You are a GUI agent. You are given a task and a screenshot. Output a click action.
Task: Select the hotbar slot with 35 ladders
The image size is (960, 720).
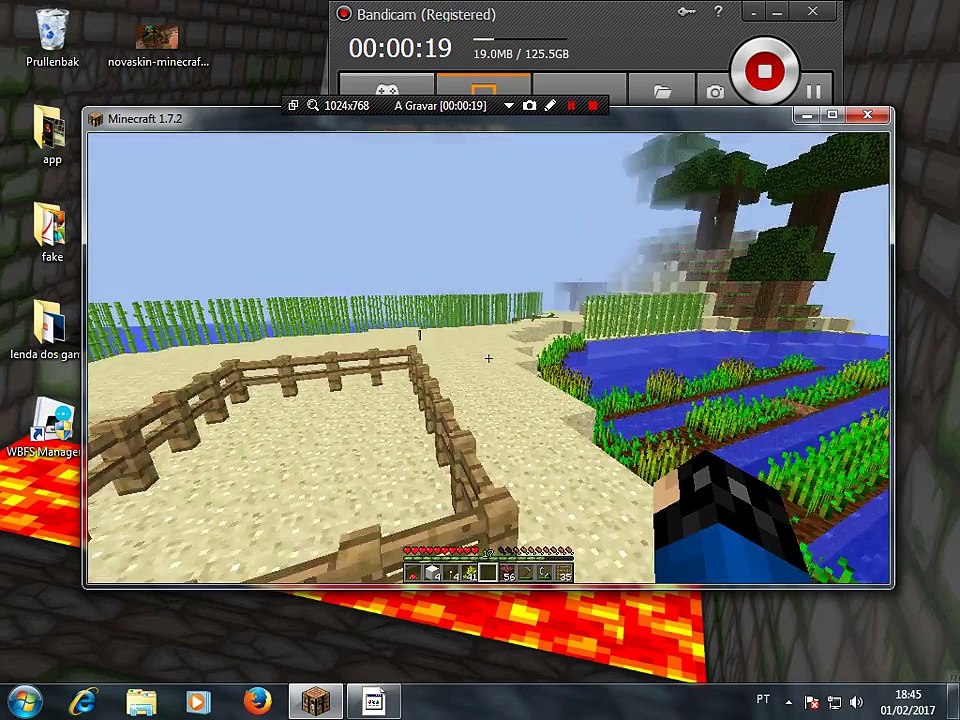pos(563,572)
